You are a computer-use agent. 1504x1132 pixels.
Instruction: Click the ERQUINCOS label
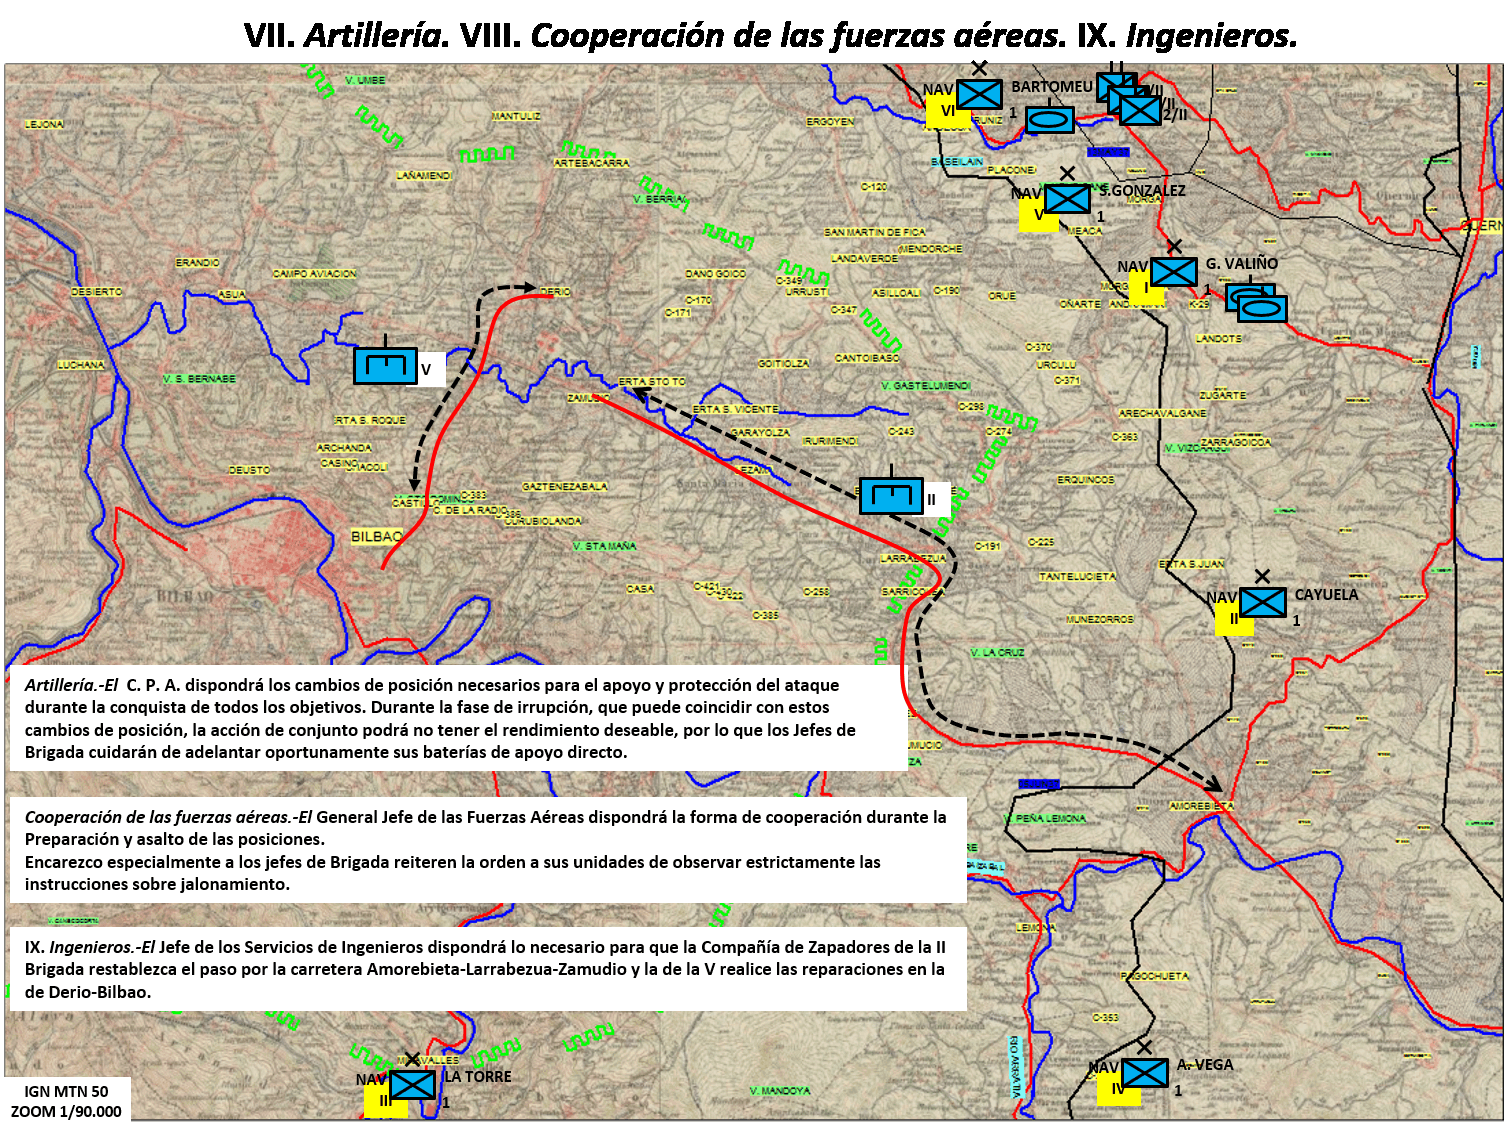(x=1086, y=480)
